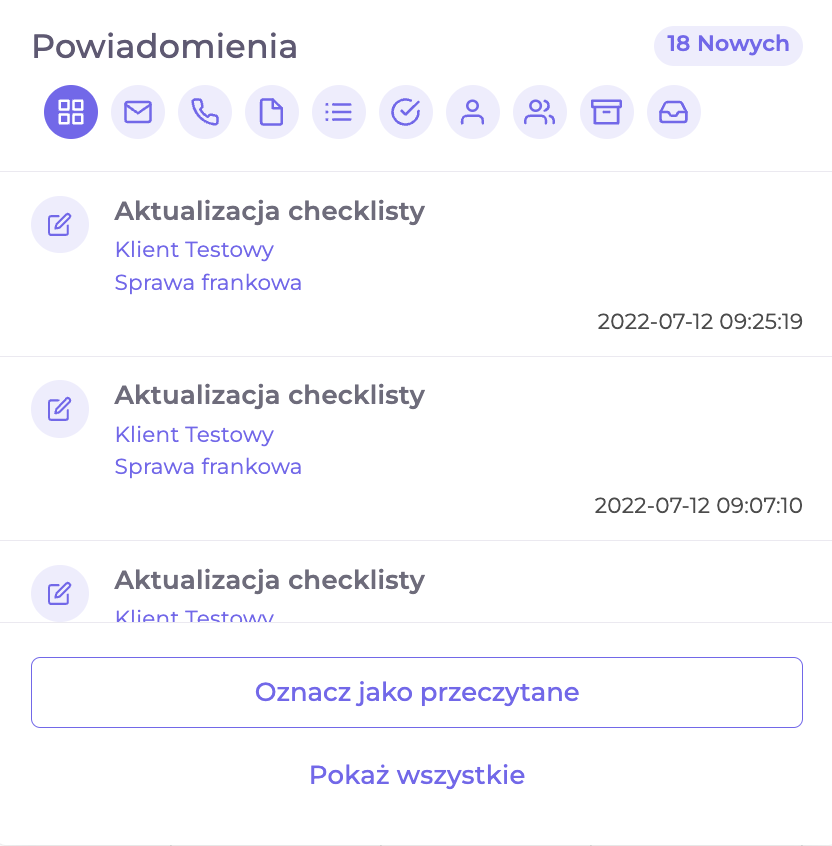Show document notifications filter icon
Screen dimensions: 832x846
[x=271, y=112]
